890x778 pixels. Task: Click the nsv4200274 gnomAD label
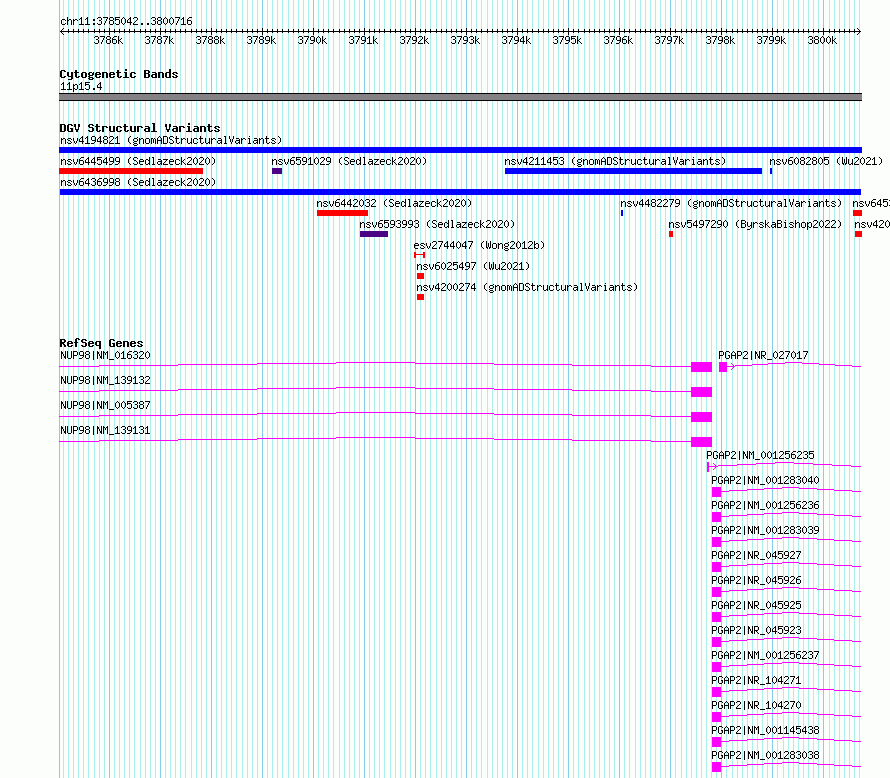pos(527,287)
